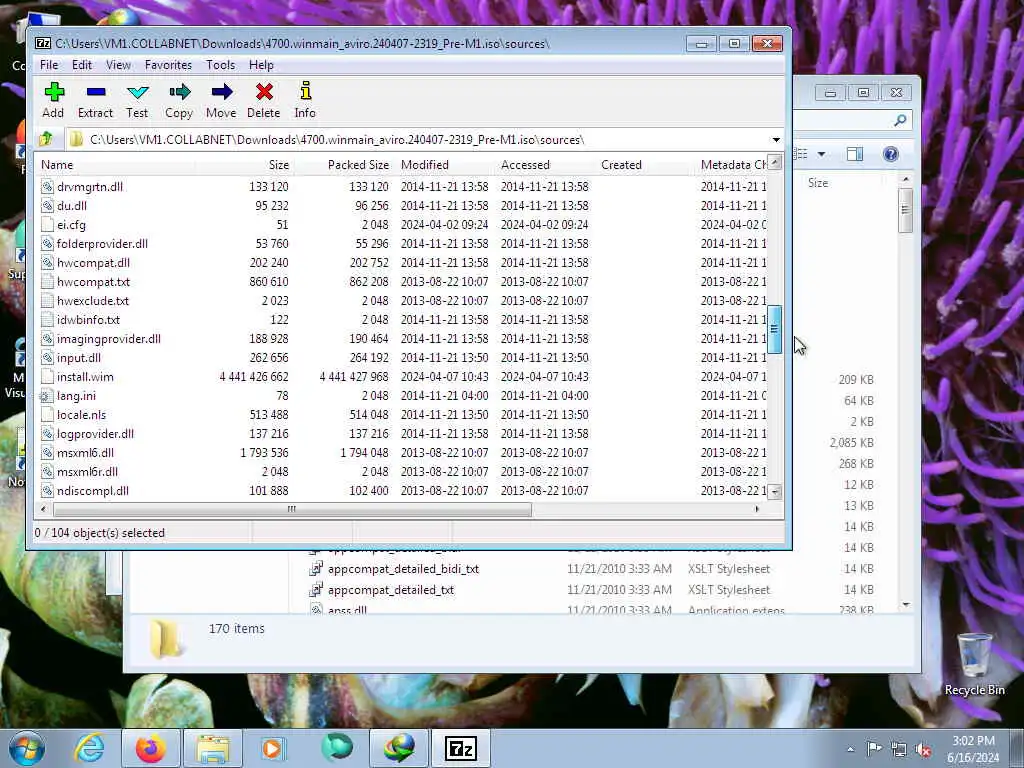Select the drvmgrtn.dll file icon
Screen dimensions: 1024x768
pyautogui.click(x=47, y=187)
